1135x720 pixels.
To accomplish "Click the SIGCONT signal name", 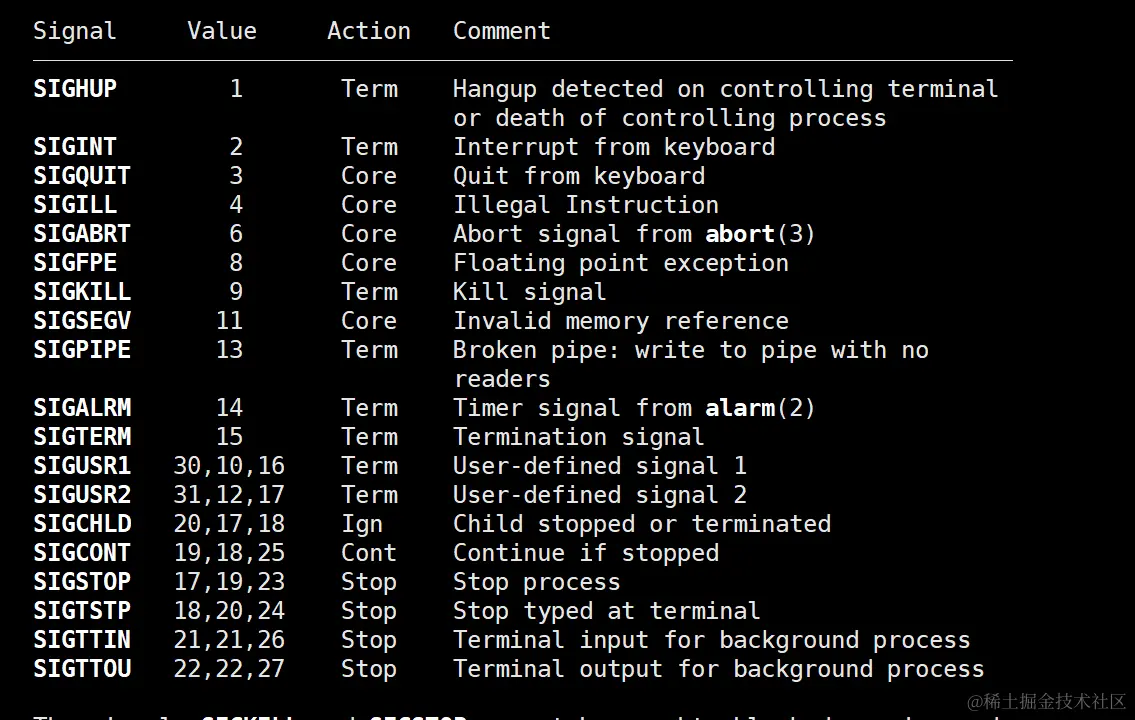I will pyautogui.click(x=82, y=553).
